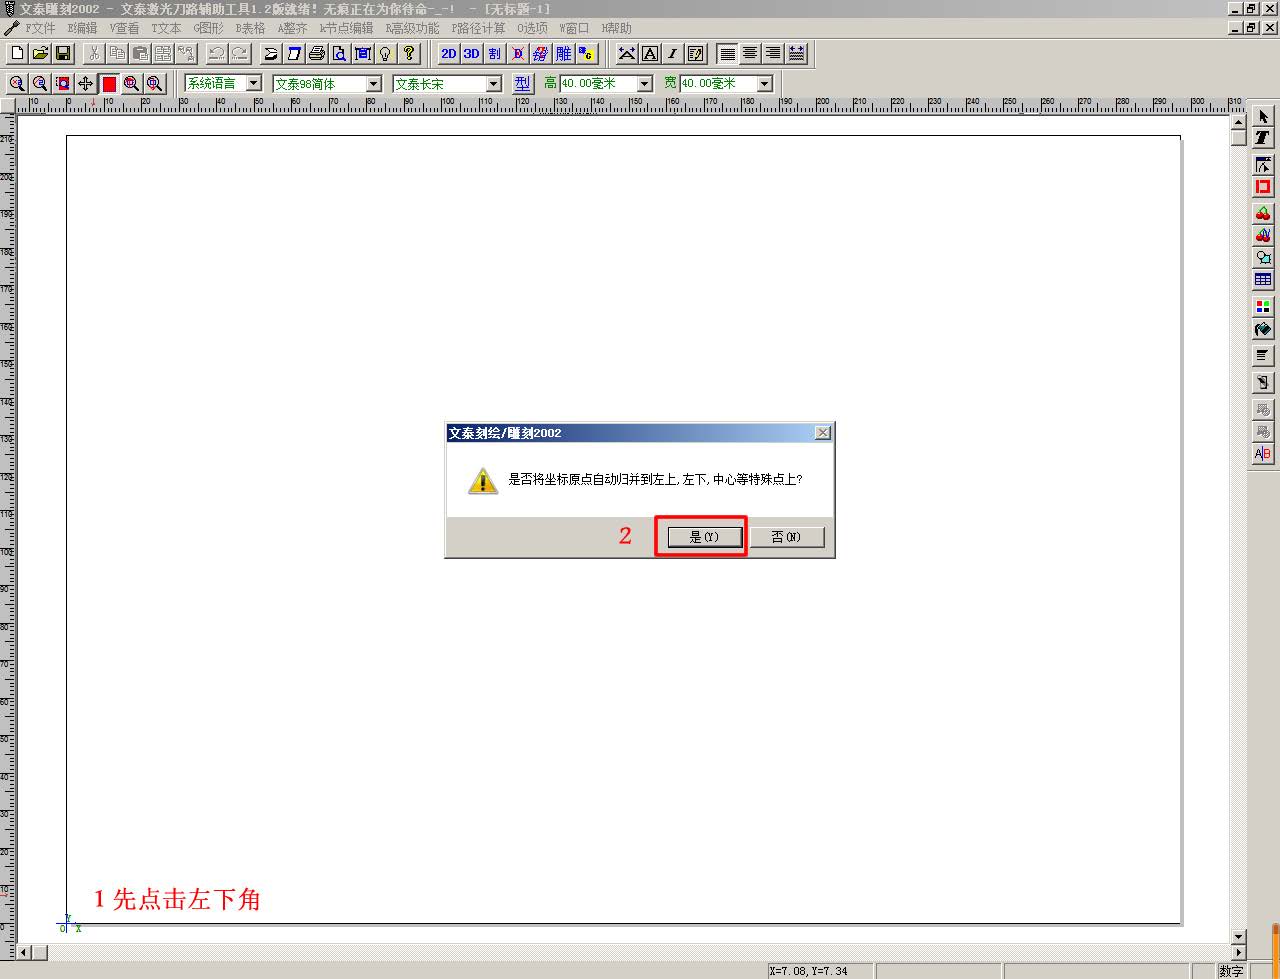Click the zoom-out magnifier icon
The width and height of the screenshot is (1280, 979).
(x=40, y=84)
